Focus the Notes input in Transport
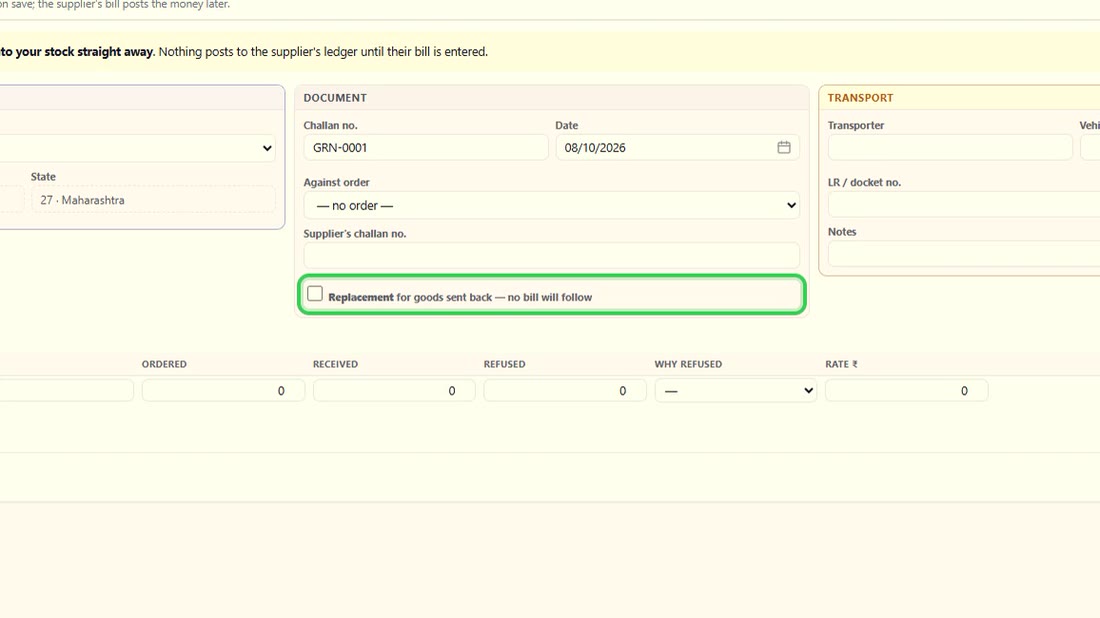The height and width of the screenshot is (618, 1100). 964,254
